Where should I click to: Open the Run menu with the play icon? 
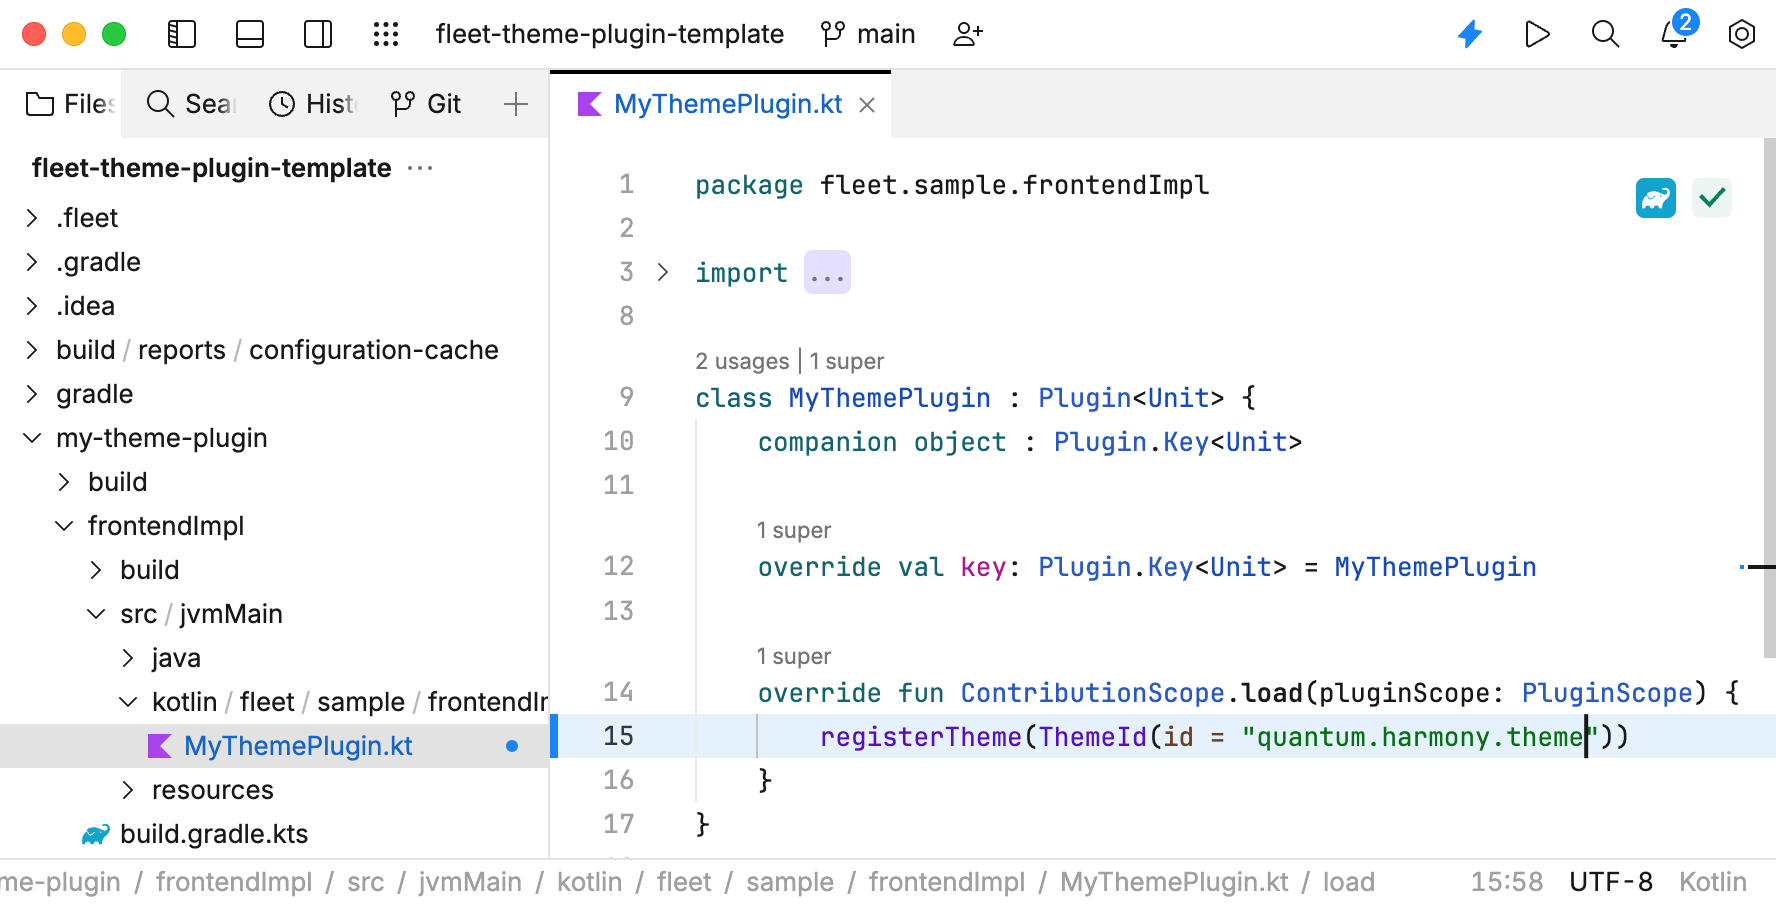click(x=1537, y=33)
